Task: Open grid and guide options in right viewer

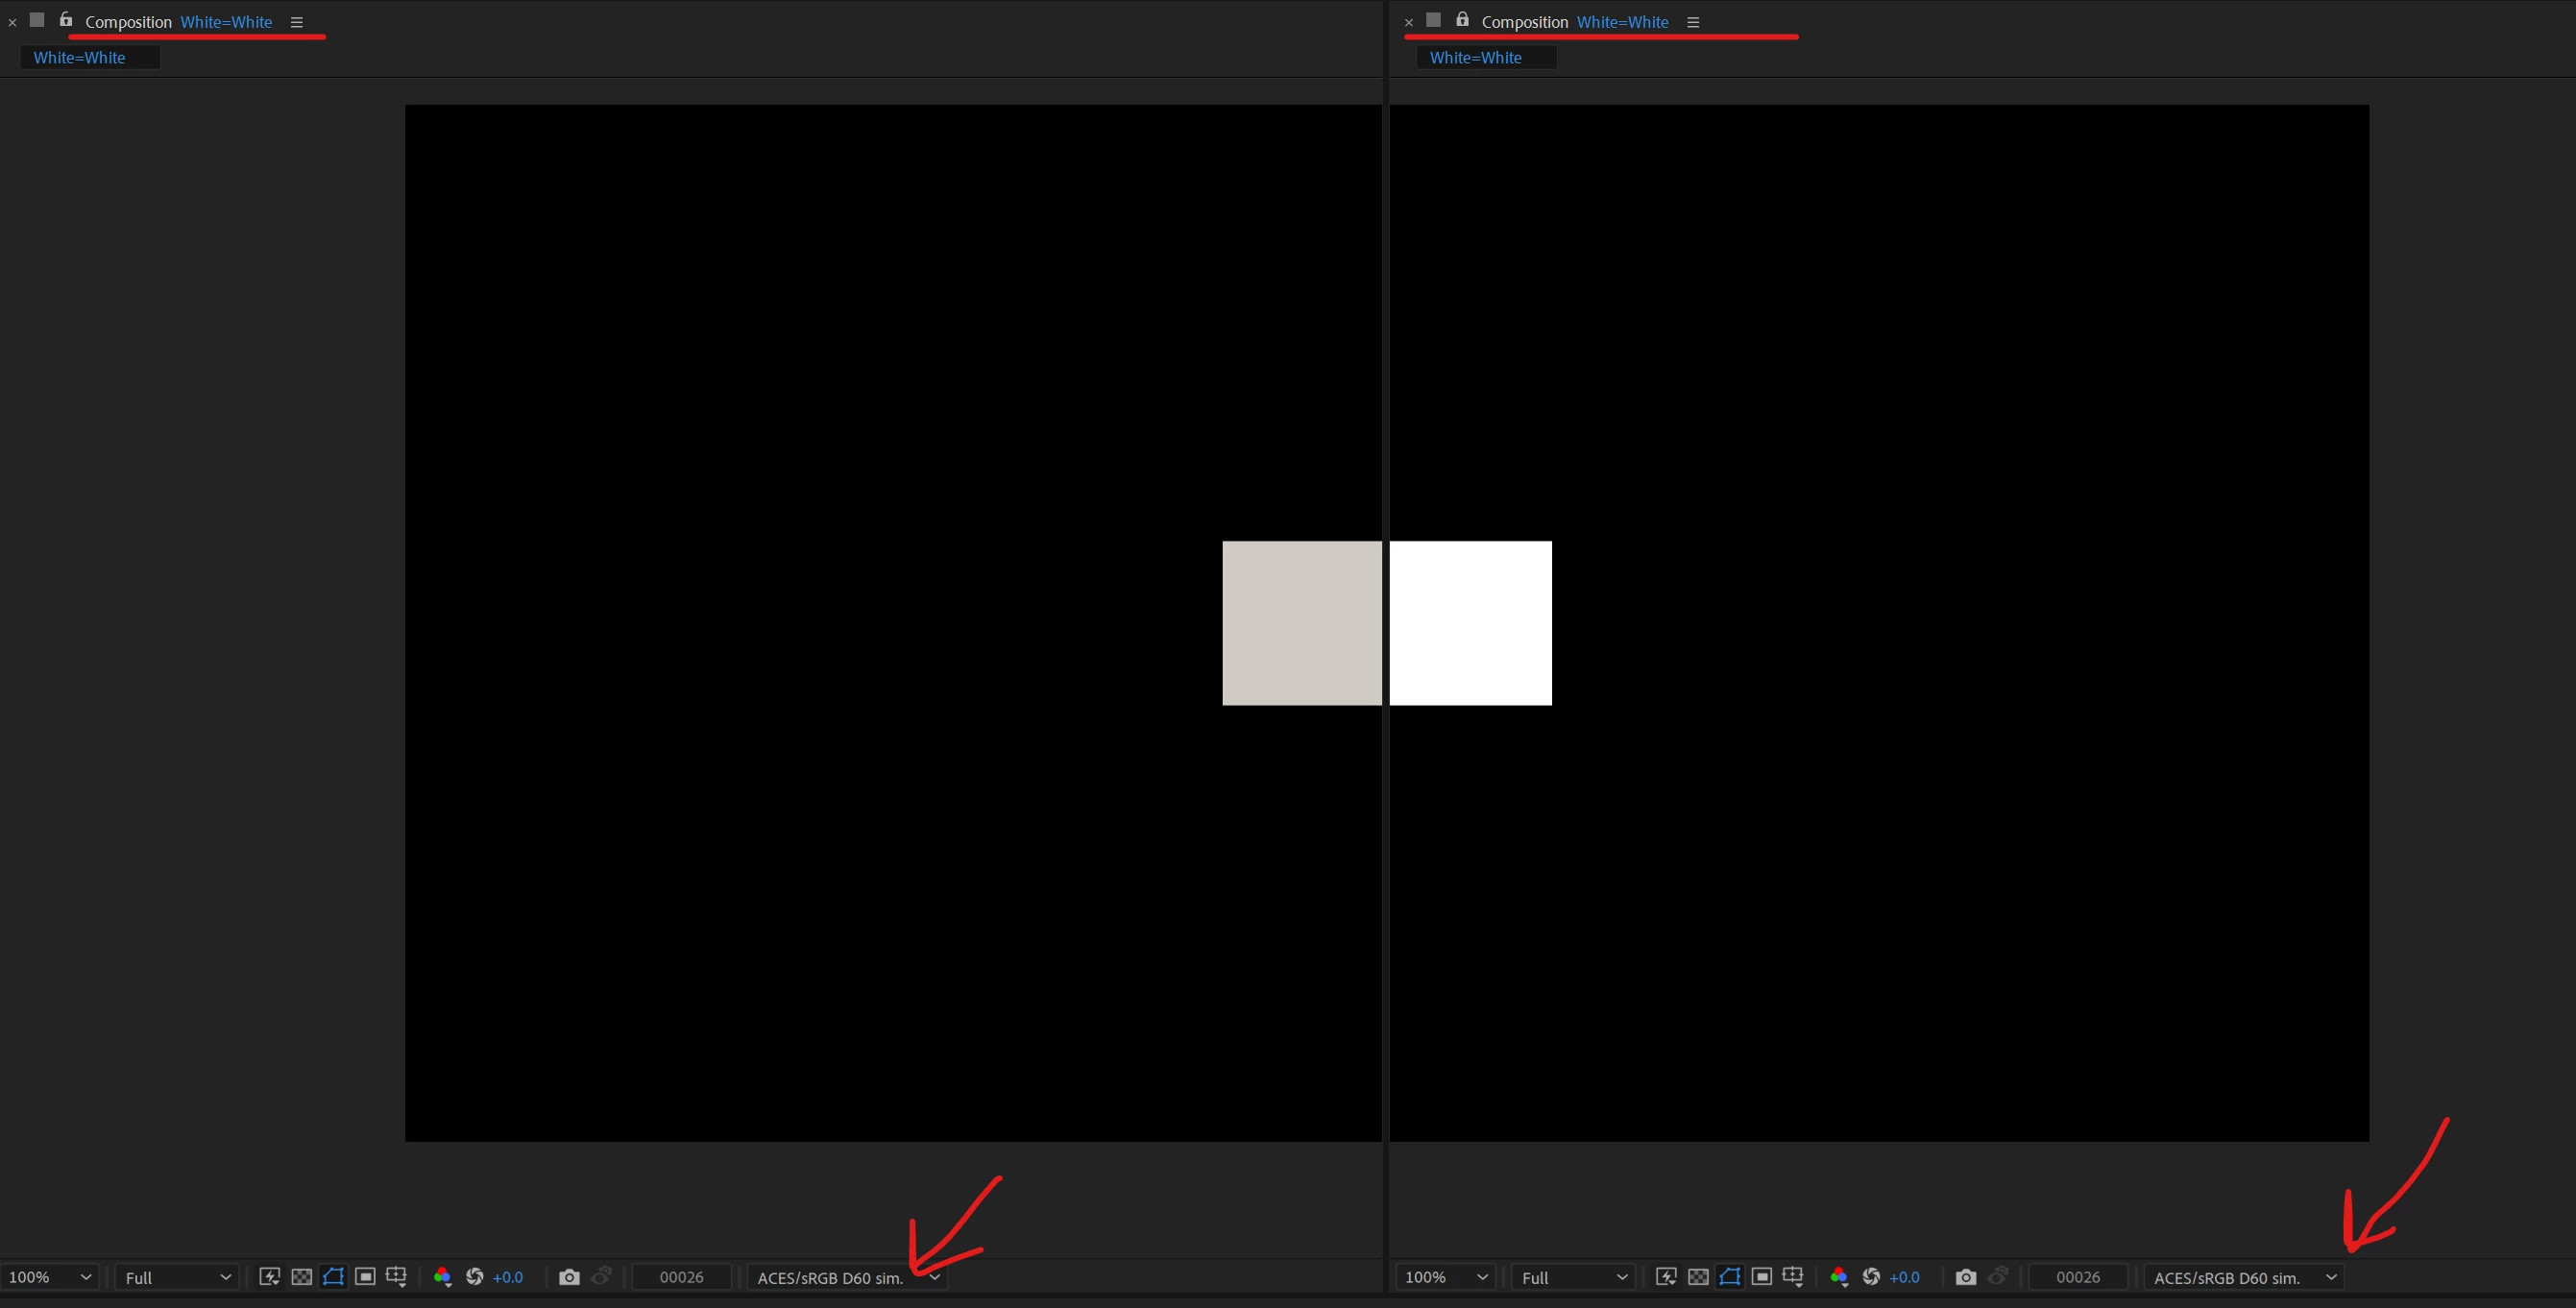Action: point(1793,1277)
